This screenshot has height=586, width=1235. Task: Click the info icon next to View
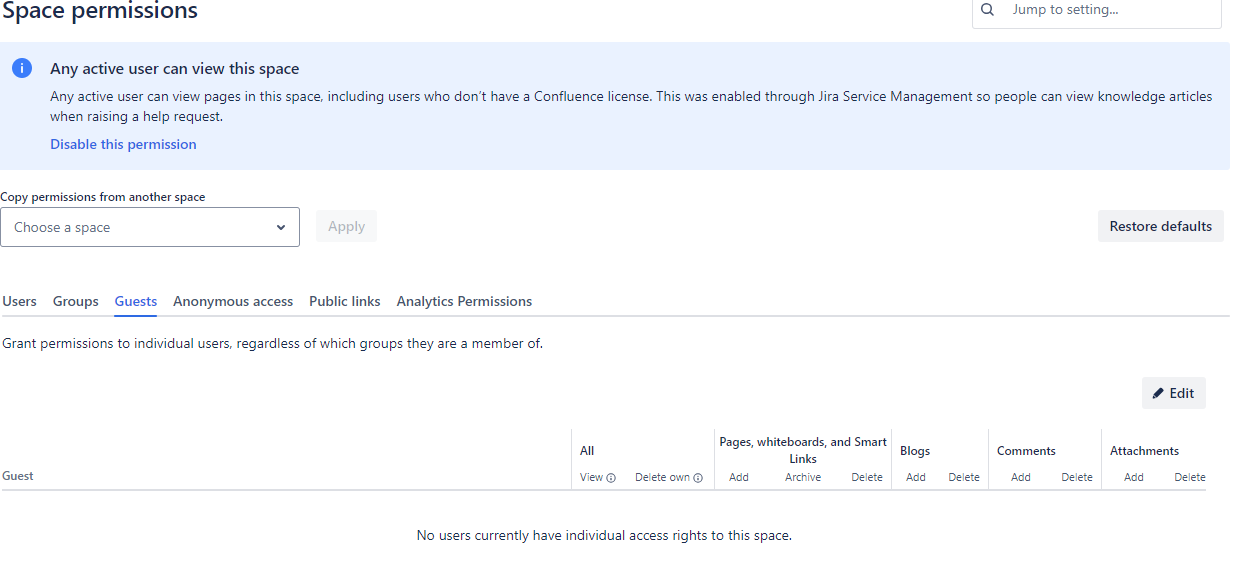611,478
